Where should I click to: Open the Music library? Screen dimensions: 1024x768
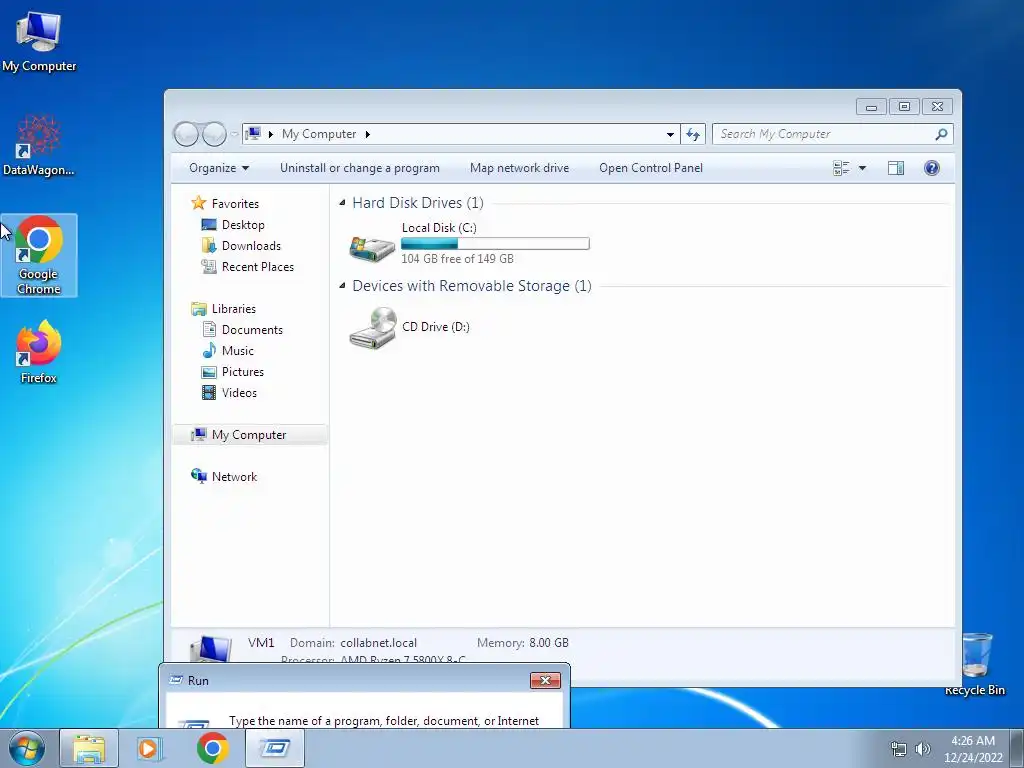tap(238, 351)
